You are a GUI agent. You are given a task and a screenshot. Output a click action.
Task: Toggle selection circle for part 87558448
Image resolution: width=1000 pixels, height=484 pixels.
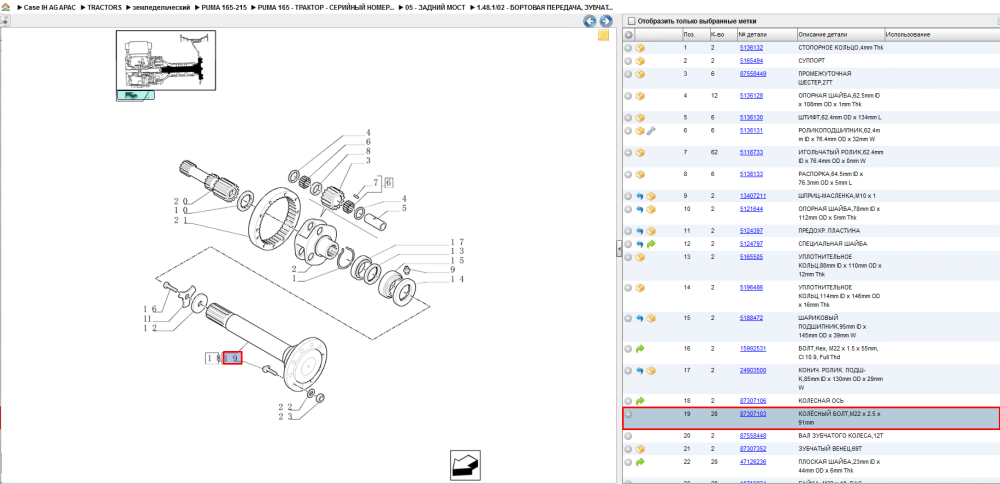[628, 436]
